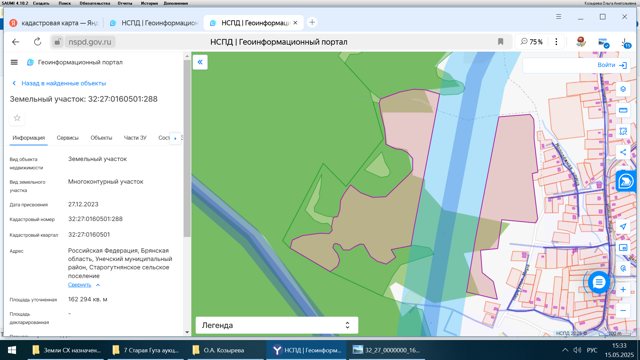640x360 pixels.
Task: Show hidden system tray icons chevron
Action: tap(565, 350)
